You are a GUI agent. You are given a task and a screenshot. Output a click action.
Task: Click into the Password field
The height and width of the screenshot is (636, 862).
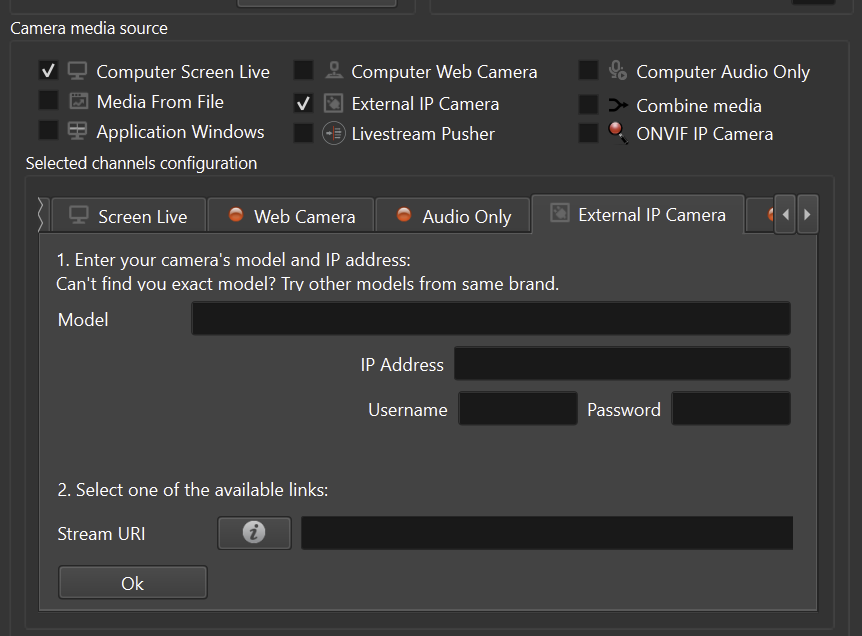pyautogui.click(x=730, y=409)
